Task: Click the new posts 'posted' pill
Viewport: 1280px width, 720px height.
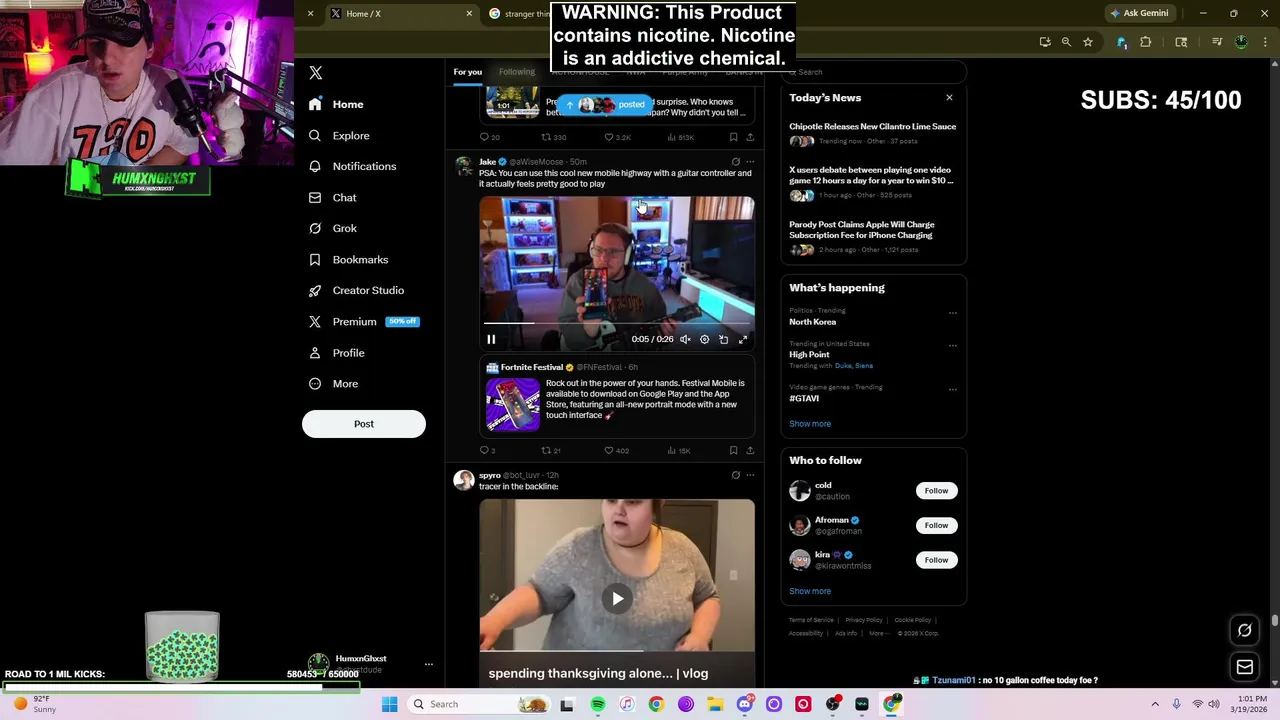Action: (x=605, y=105)
